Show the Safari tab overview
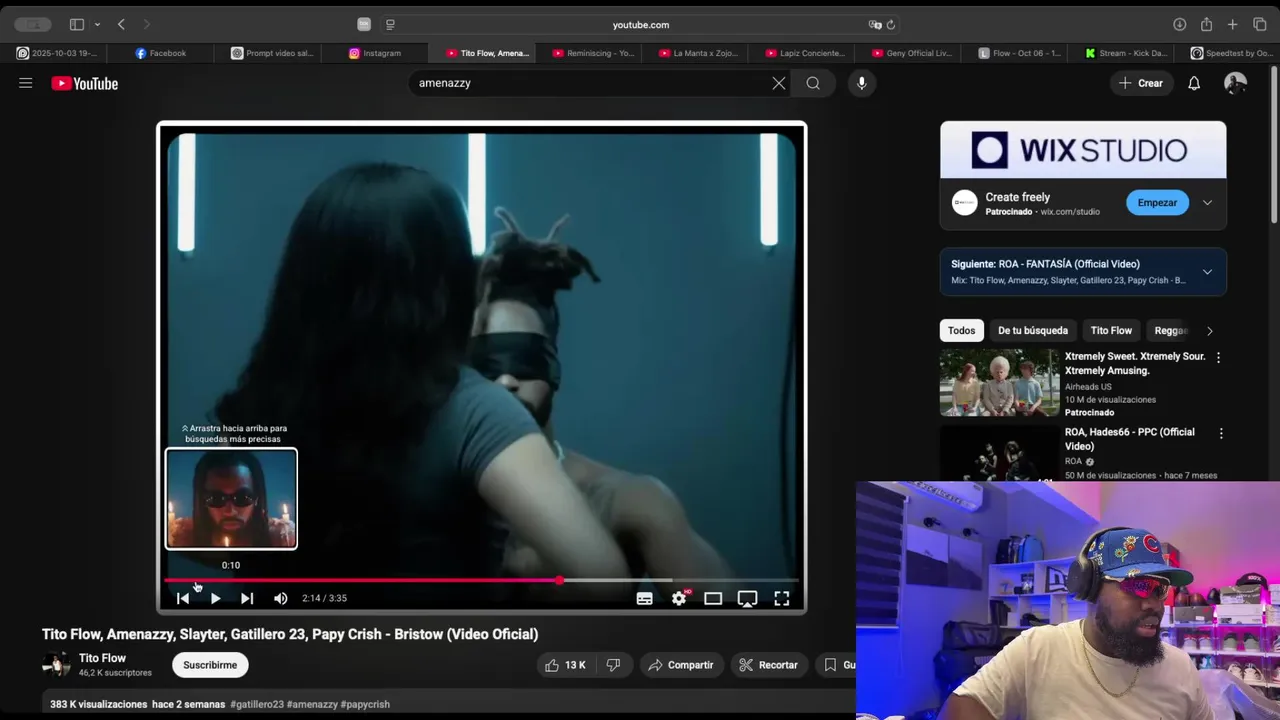1280x720 pixels. [x=1260, y=24]
